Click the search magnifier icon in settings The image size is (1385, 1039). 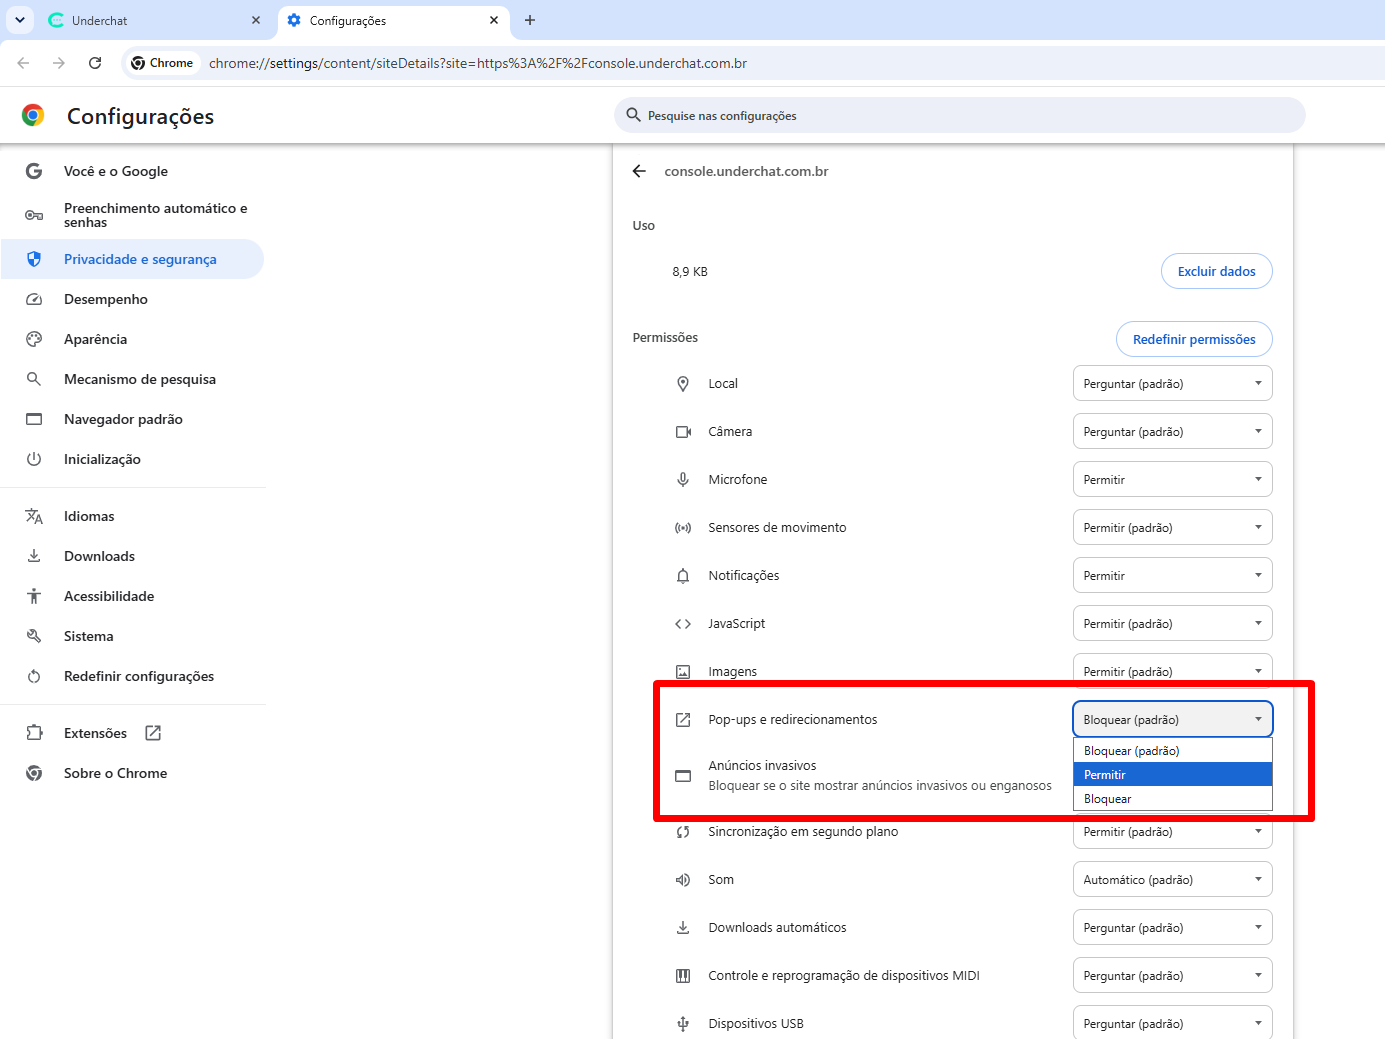[x=633, y=115]
